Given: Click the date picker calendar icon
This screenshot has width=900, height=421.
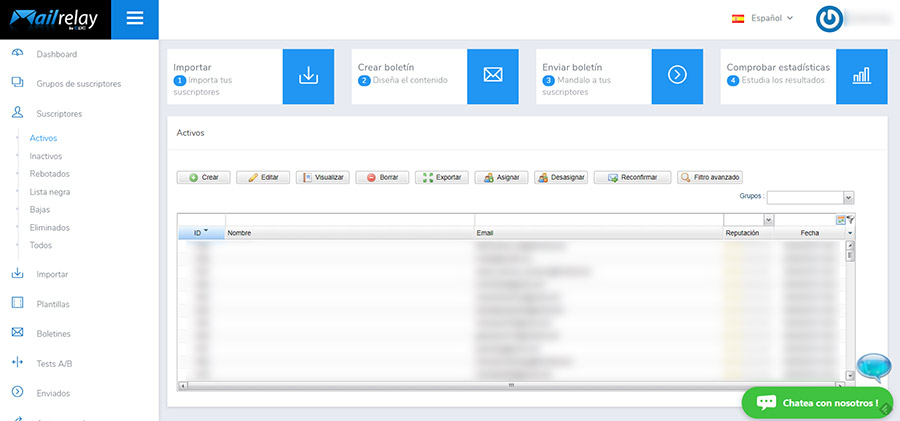Looking at the screenshot, I should click(841, 219).
